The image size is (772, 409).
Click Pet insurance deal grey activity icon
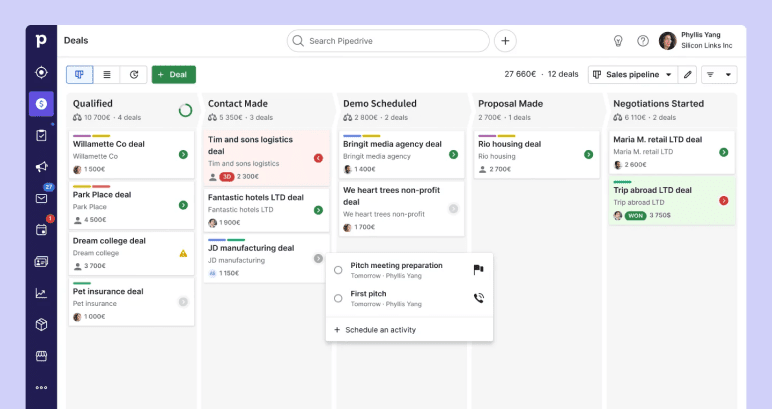(183, 302)
